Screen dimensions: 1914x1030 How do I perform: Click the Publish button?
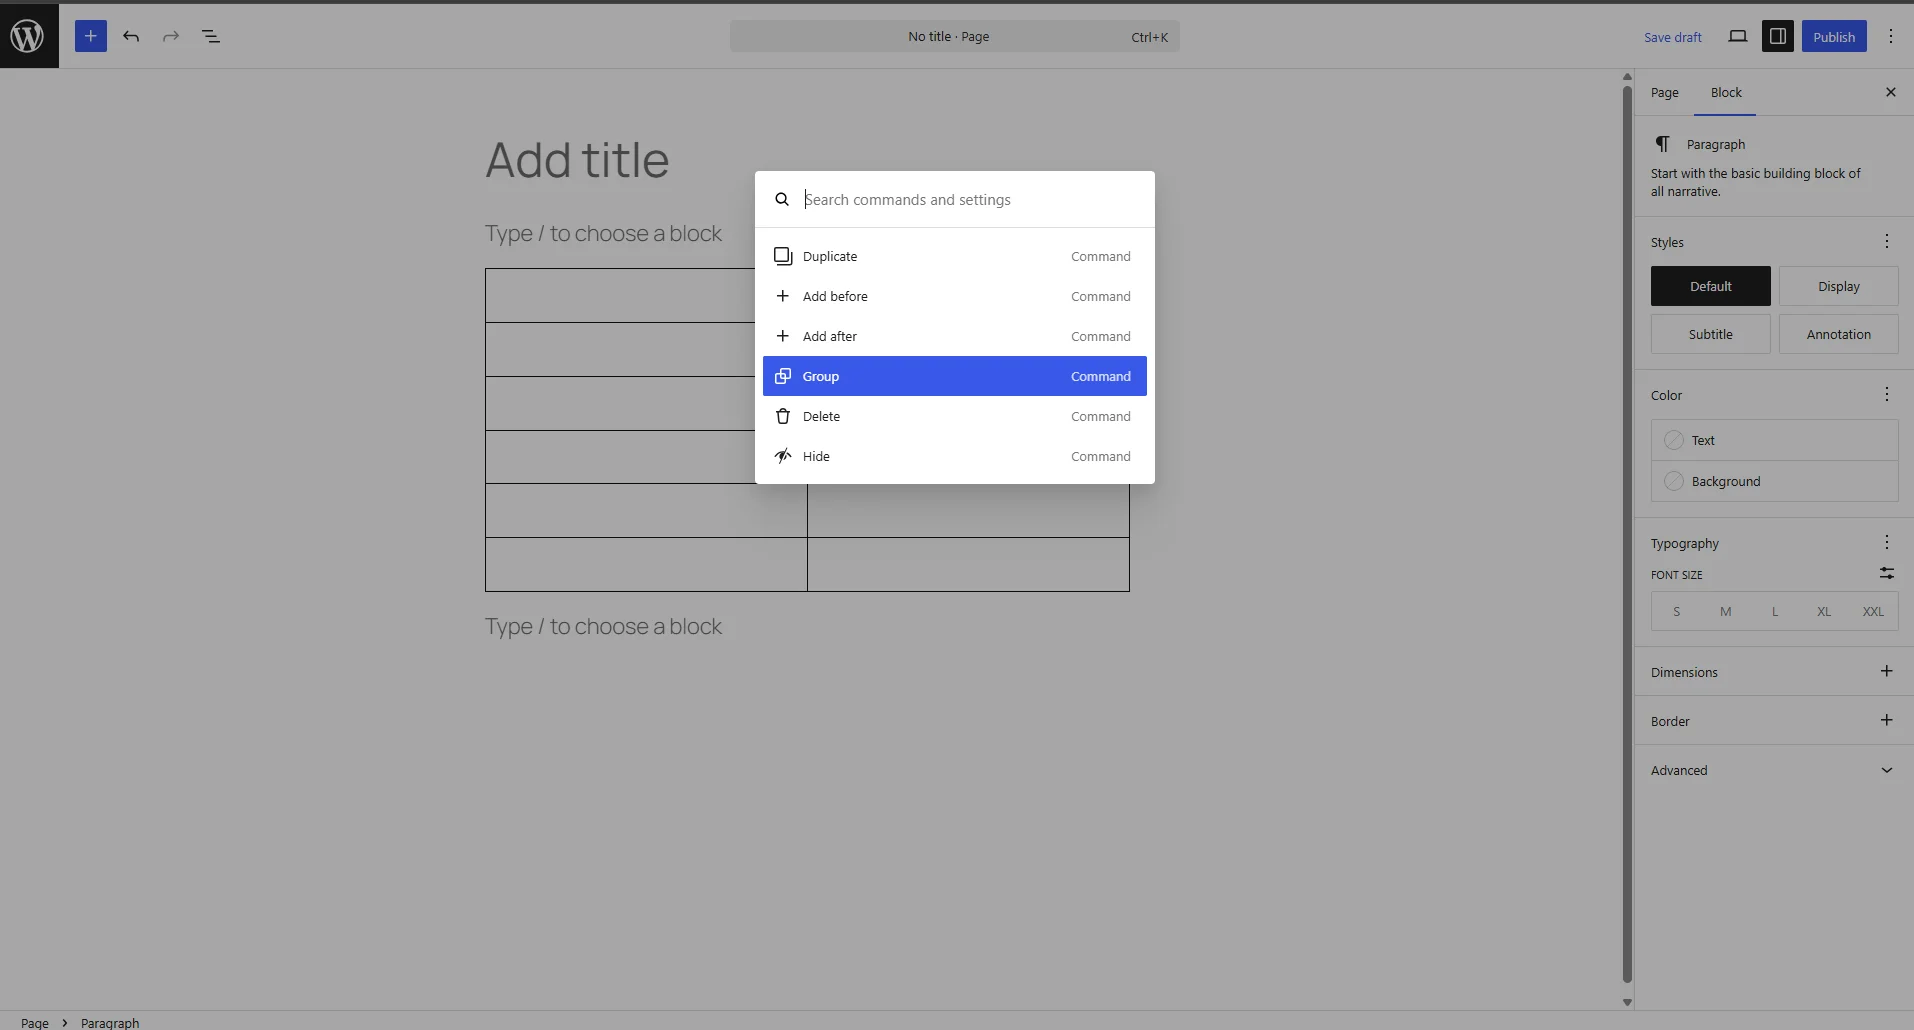(1834, 36)
